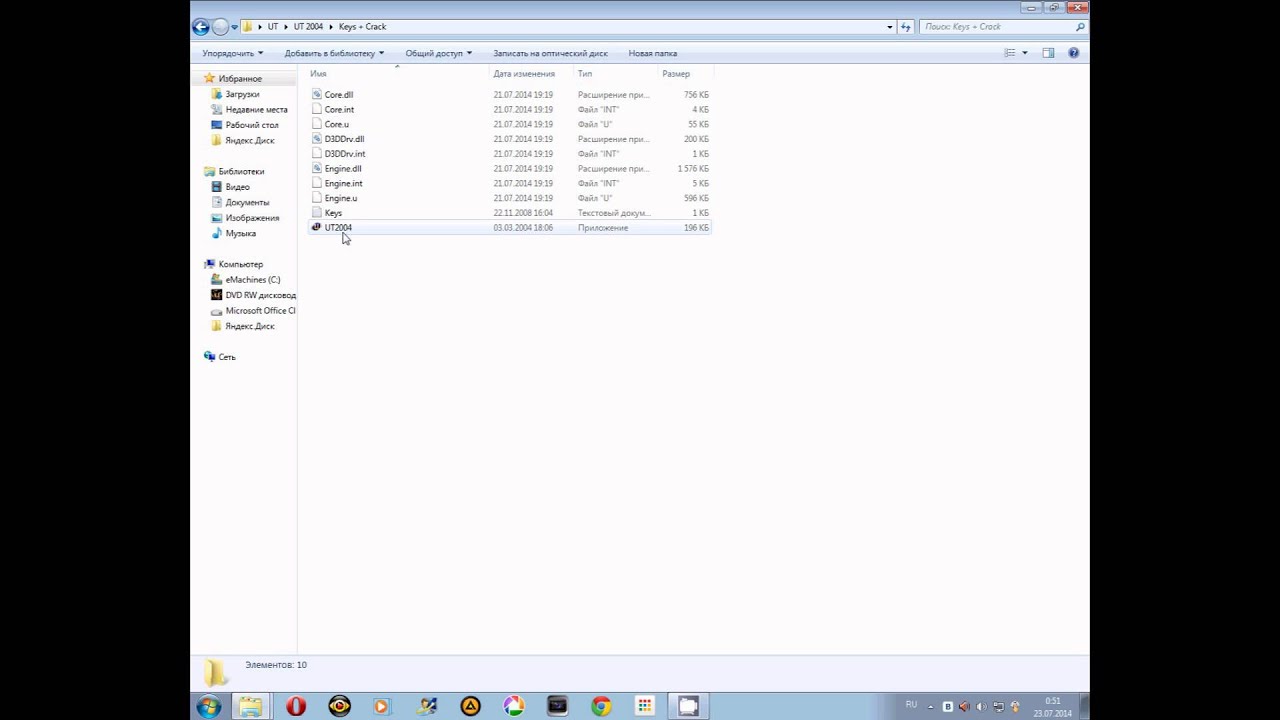
Task: Click the UT 2004 breadcrumb segment
Action: 308,27
